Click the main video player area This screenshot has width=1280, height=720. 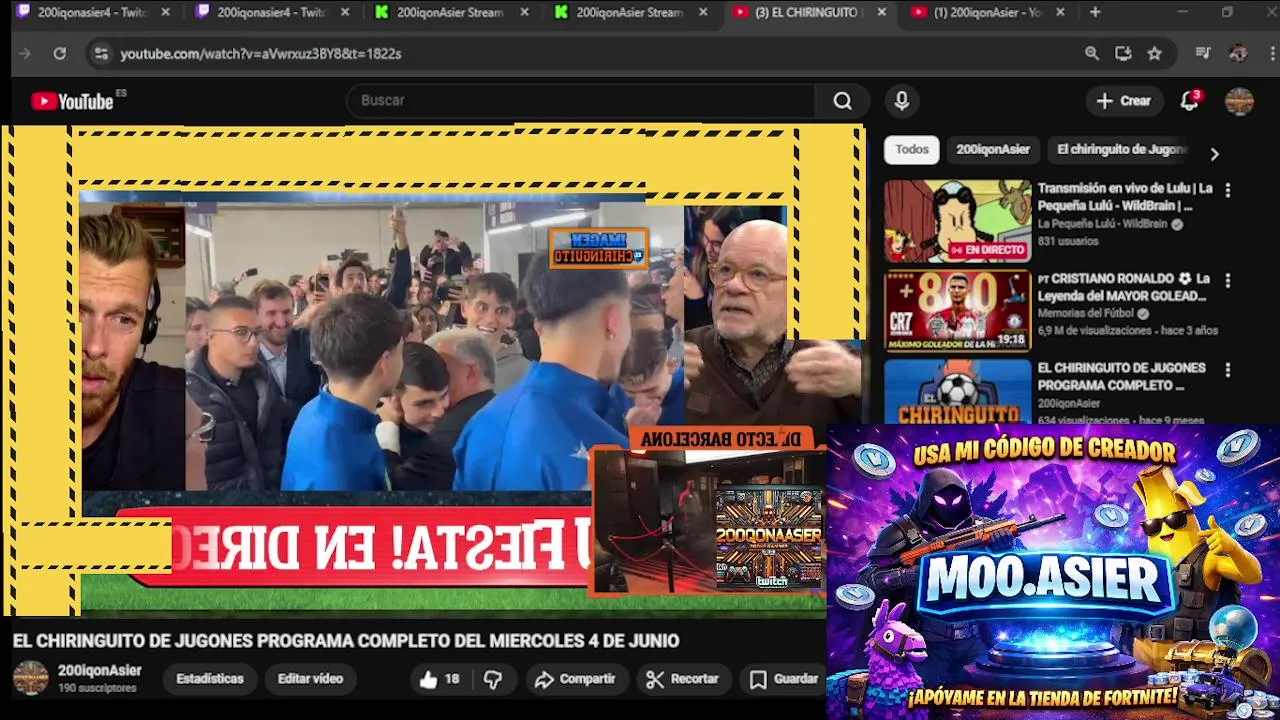432,370
